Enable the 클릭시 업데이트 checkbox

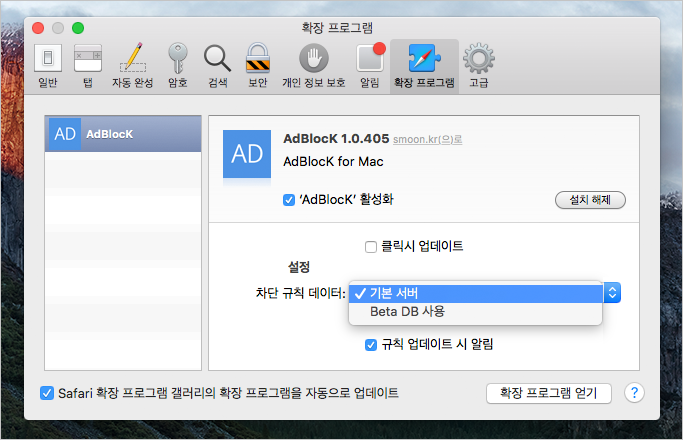[371, 247]
